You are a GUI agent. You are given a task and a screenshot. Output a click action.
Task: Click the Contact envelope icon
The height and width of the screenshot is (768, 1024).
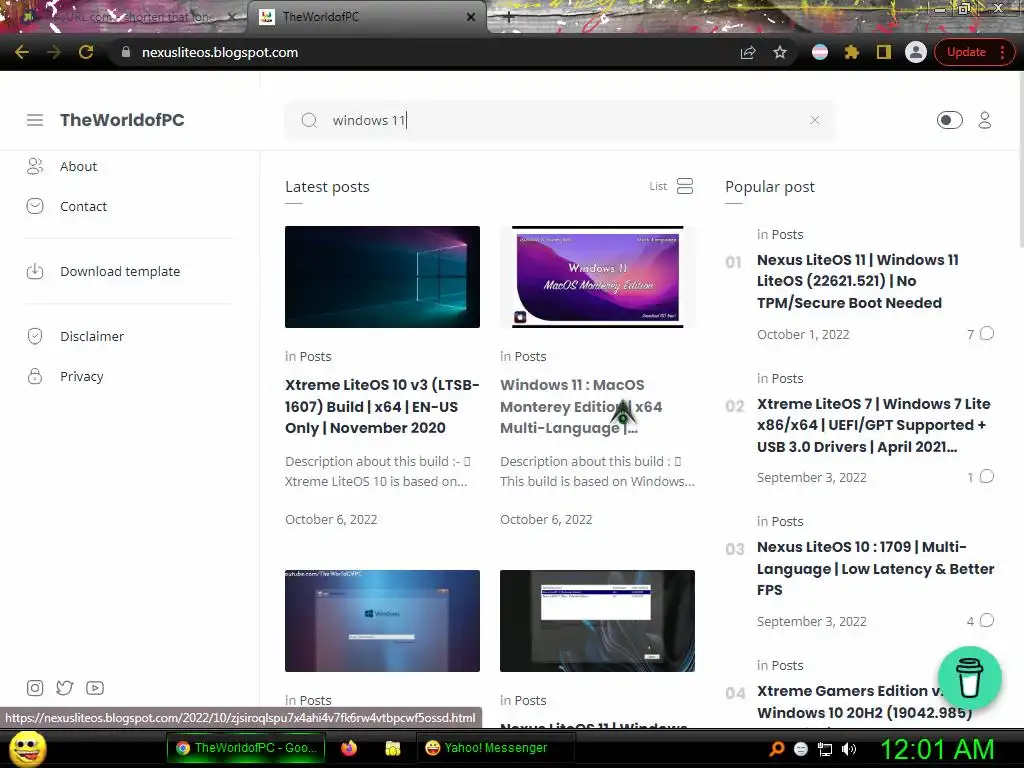[x=35, y=206]
